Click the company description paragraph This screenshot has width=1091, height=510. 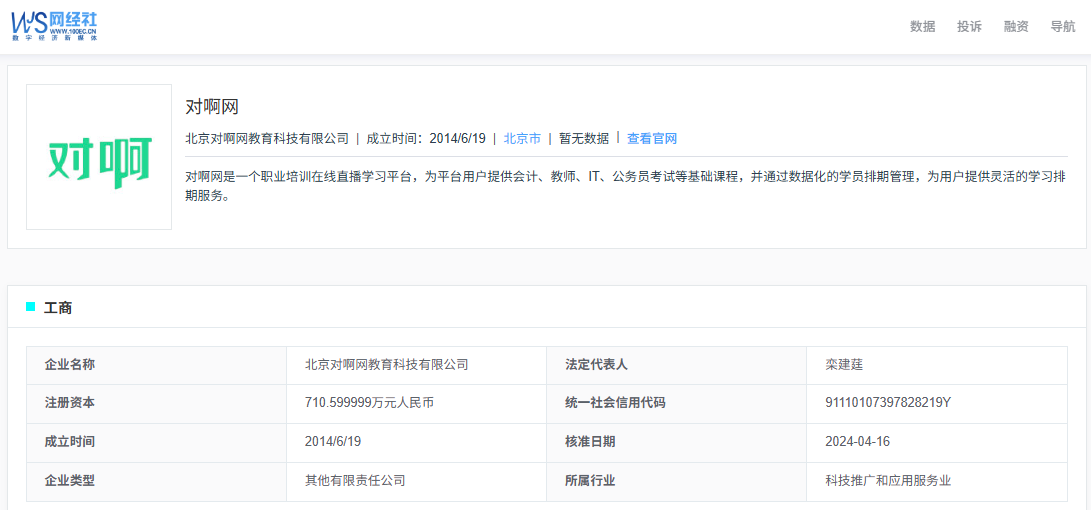click(626, 186)
